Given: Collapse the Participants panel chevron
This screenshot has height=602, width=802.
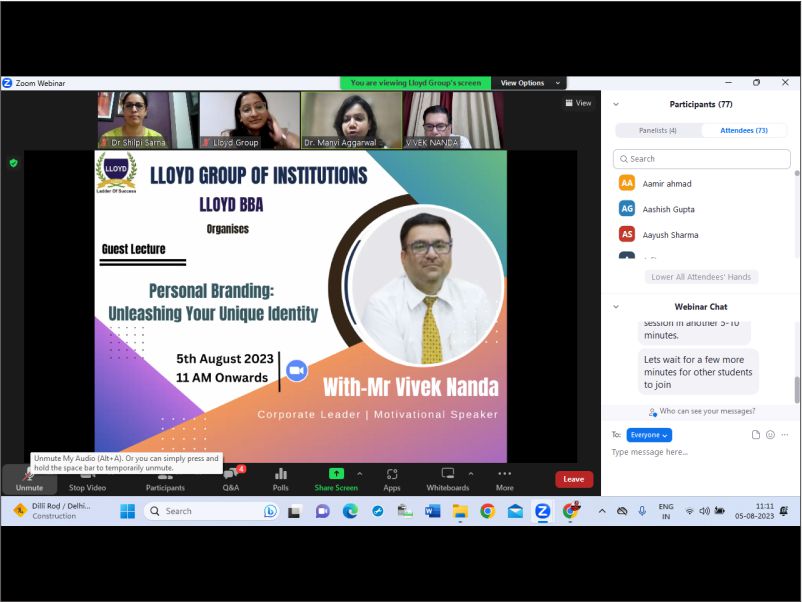Looking at the screenshot, I should (616, 104).
